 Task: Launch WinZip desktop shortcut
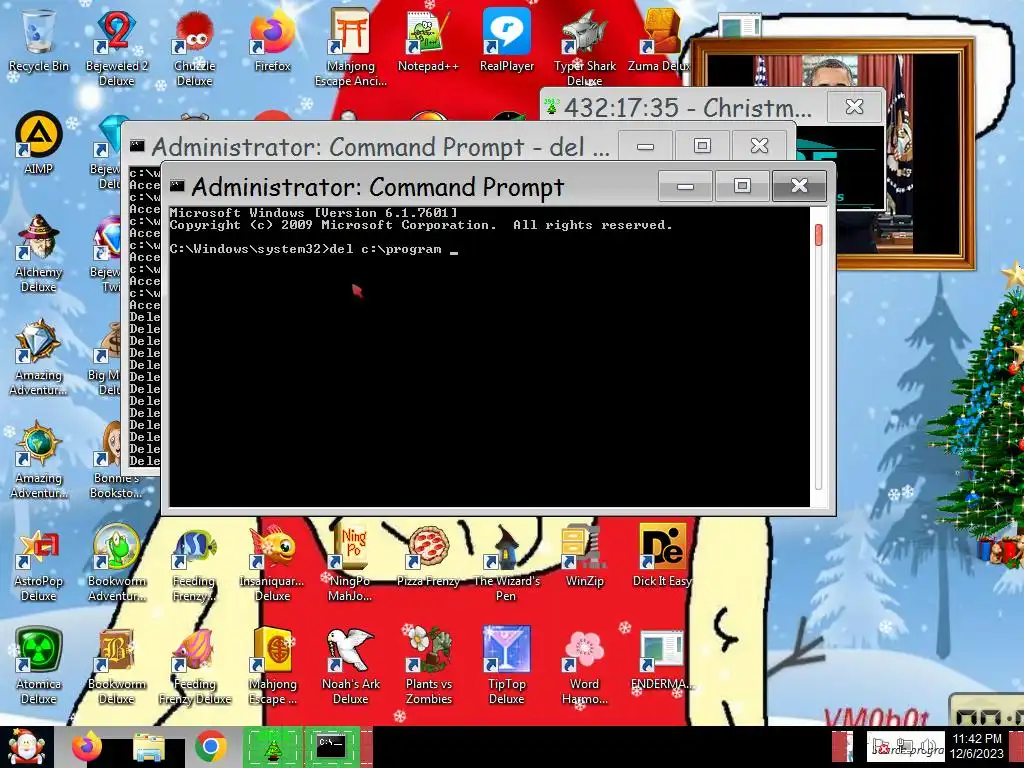(584, 556)
